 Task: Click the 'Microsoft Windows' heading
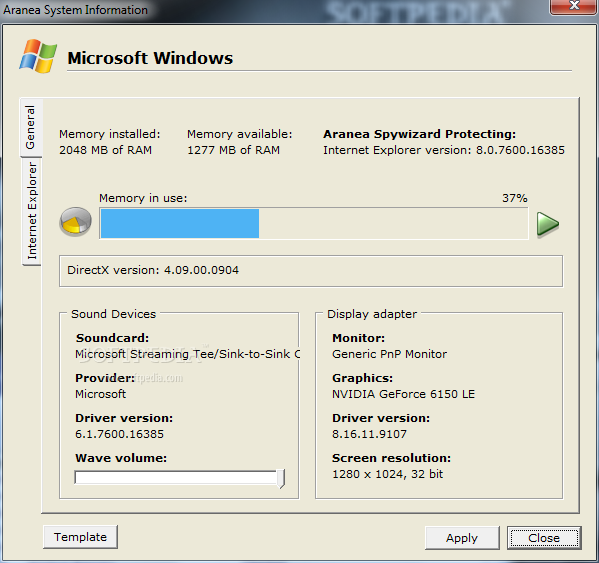[150, 58]
